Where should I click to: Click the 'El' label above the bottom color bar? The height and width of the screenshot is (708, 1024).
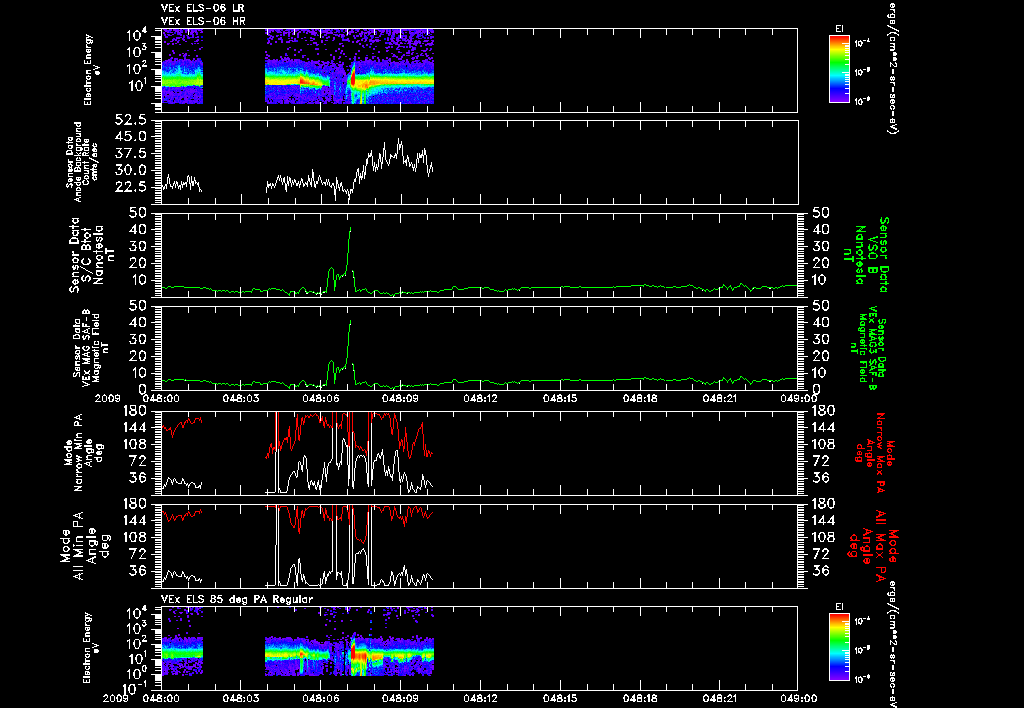click(x=839, y=607)
